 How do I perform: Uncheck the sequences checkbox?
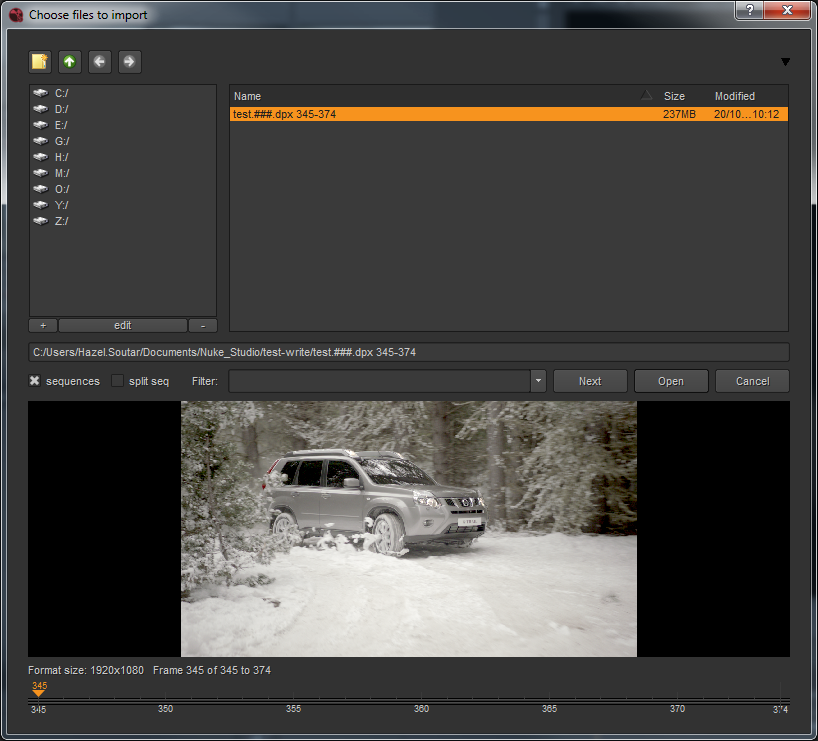35,381
